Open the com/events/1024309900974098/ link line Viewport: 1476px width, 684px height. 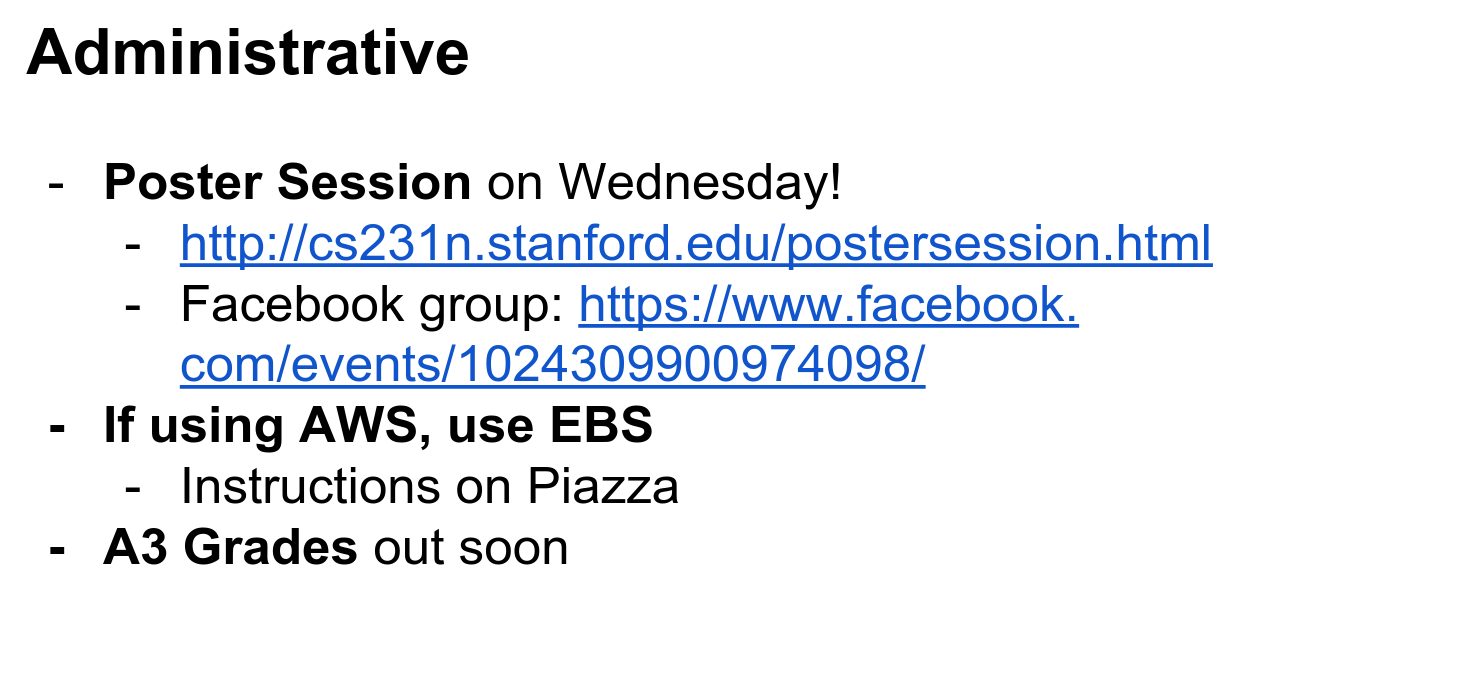pyautogui.click(x=552, y=366)
